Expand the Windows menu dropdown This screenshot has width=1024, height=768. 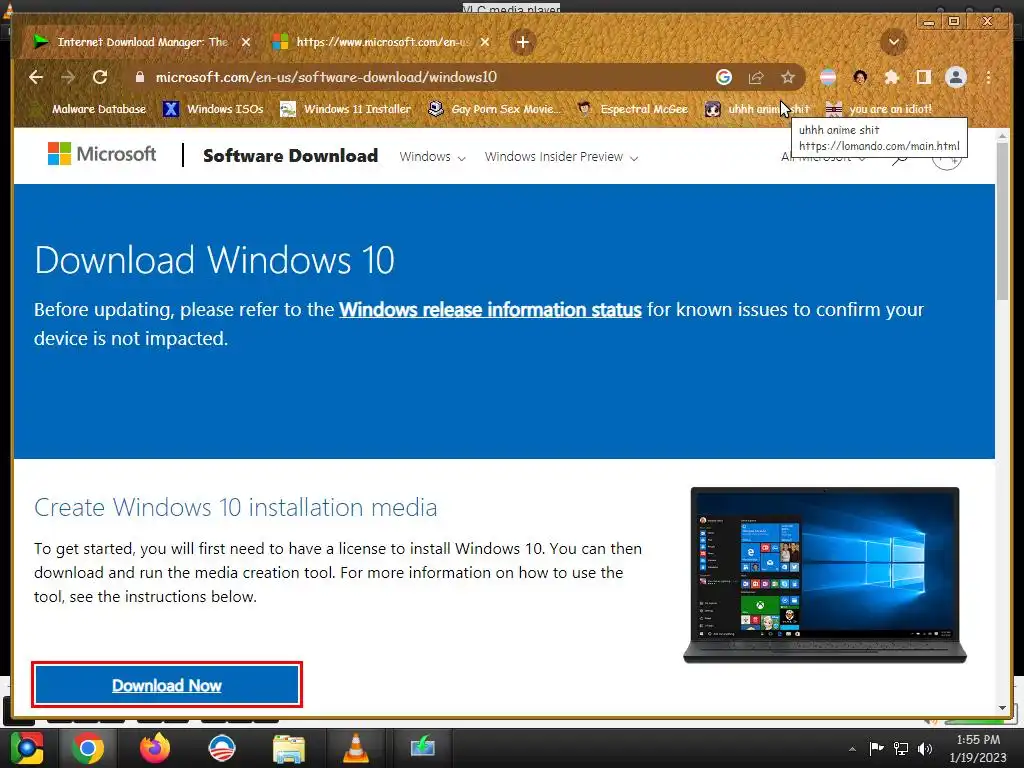click(x=432, y=157)
